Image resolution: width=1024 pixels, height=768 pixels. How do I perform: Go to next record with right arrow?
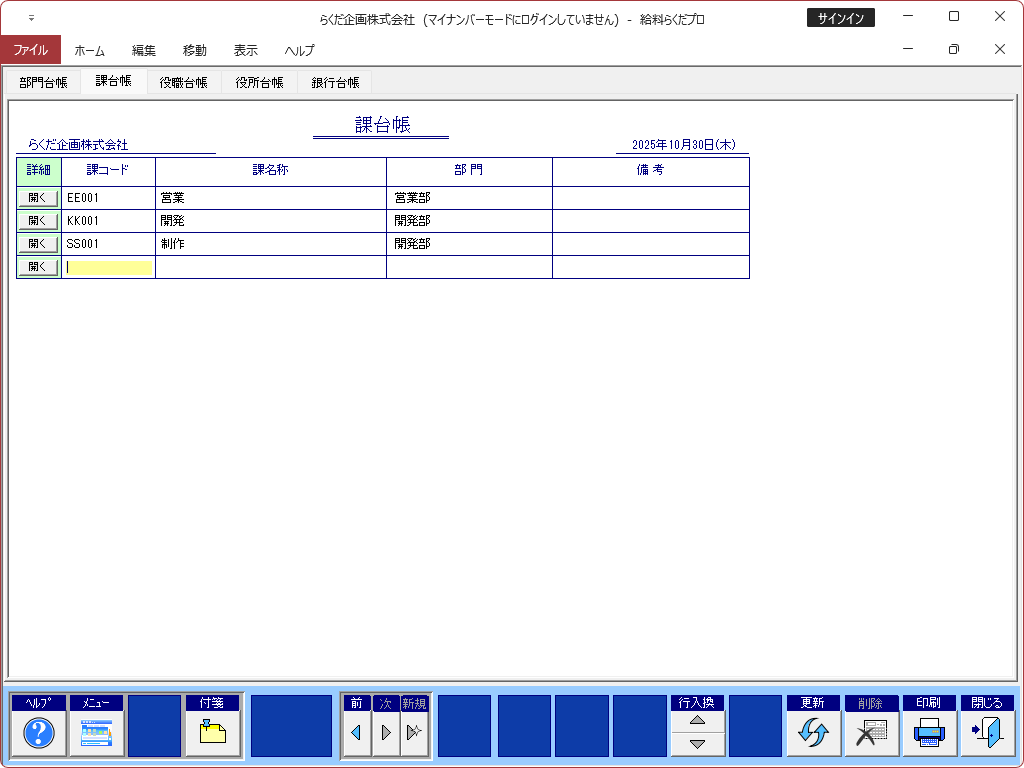[385, 733]
